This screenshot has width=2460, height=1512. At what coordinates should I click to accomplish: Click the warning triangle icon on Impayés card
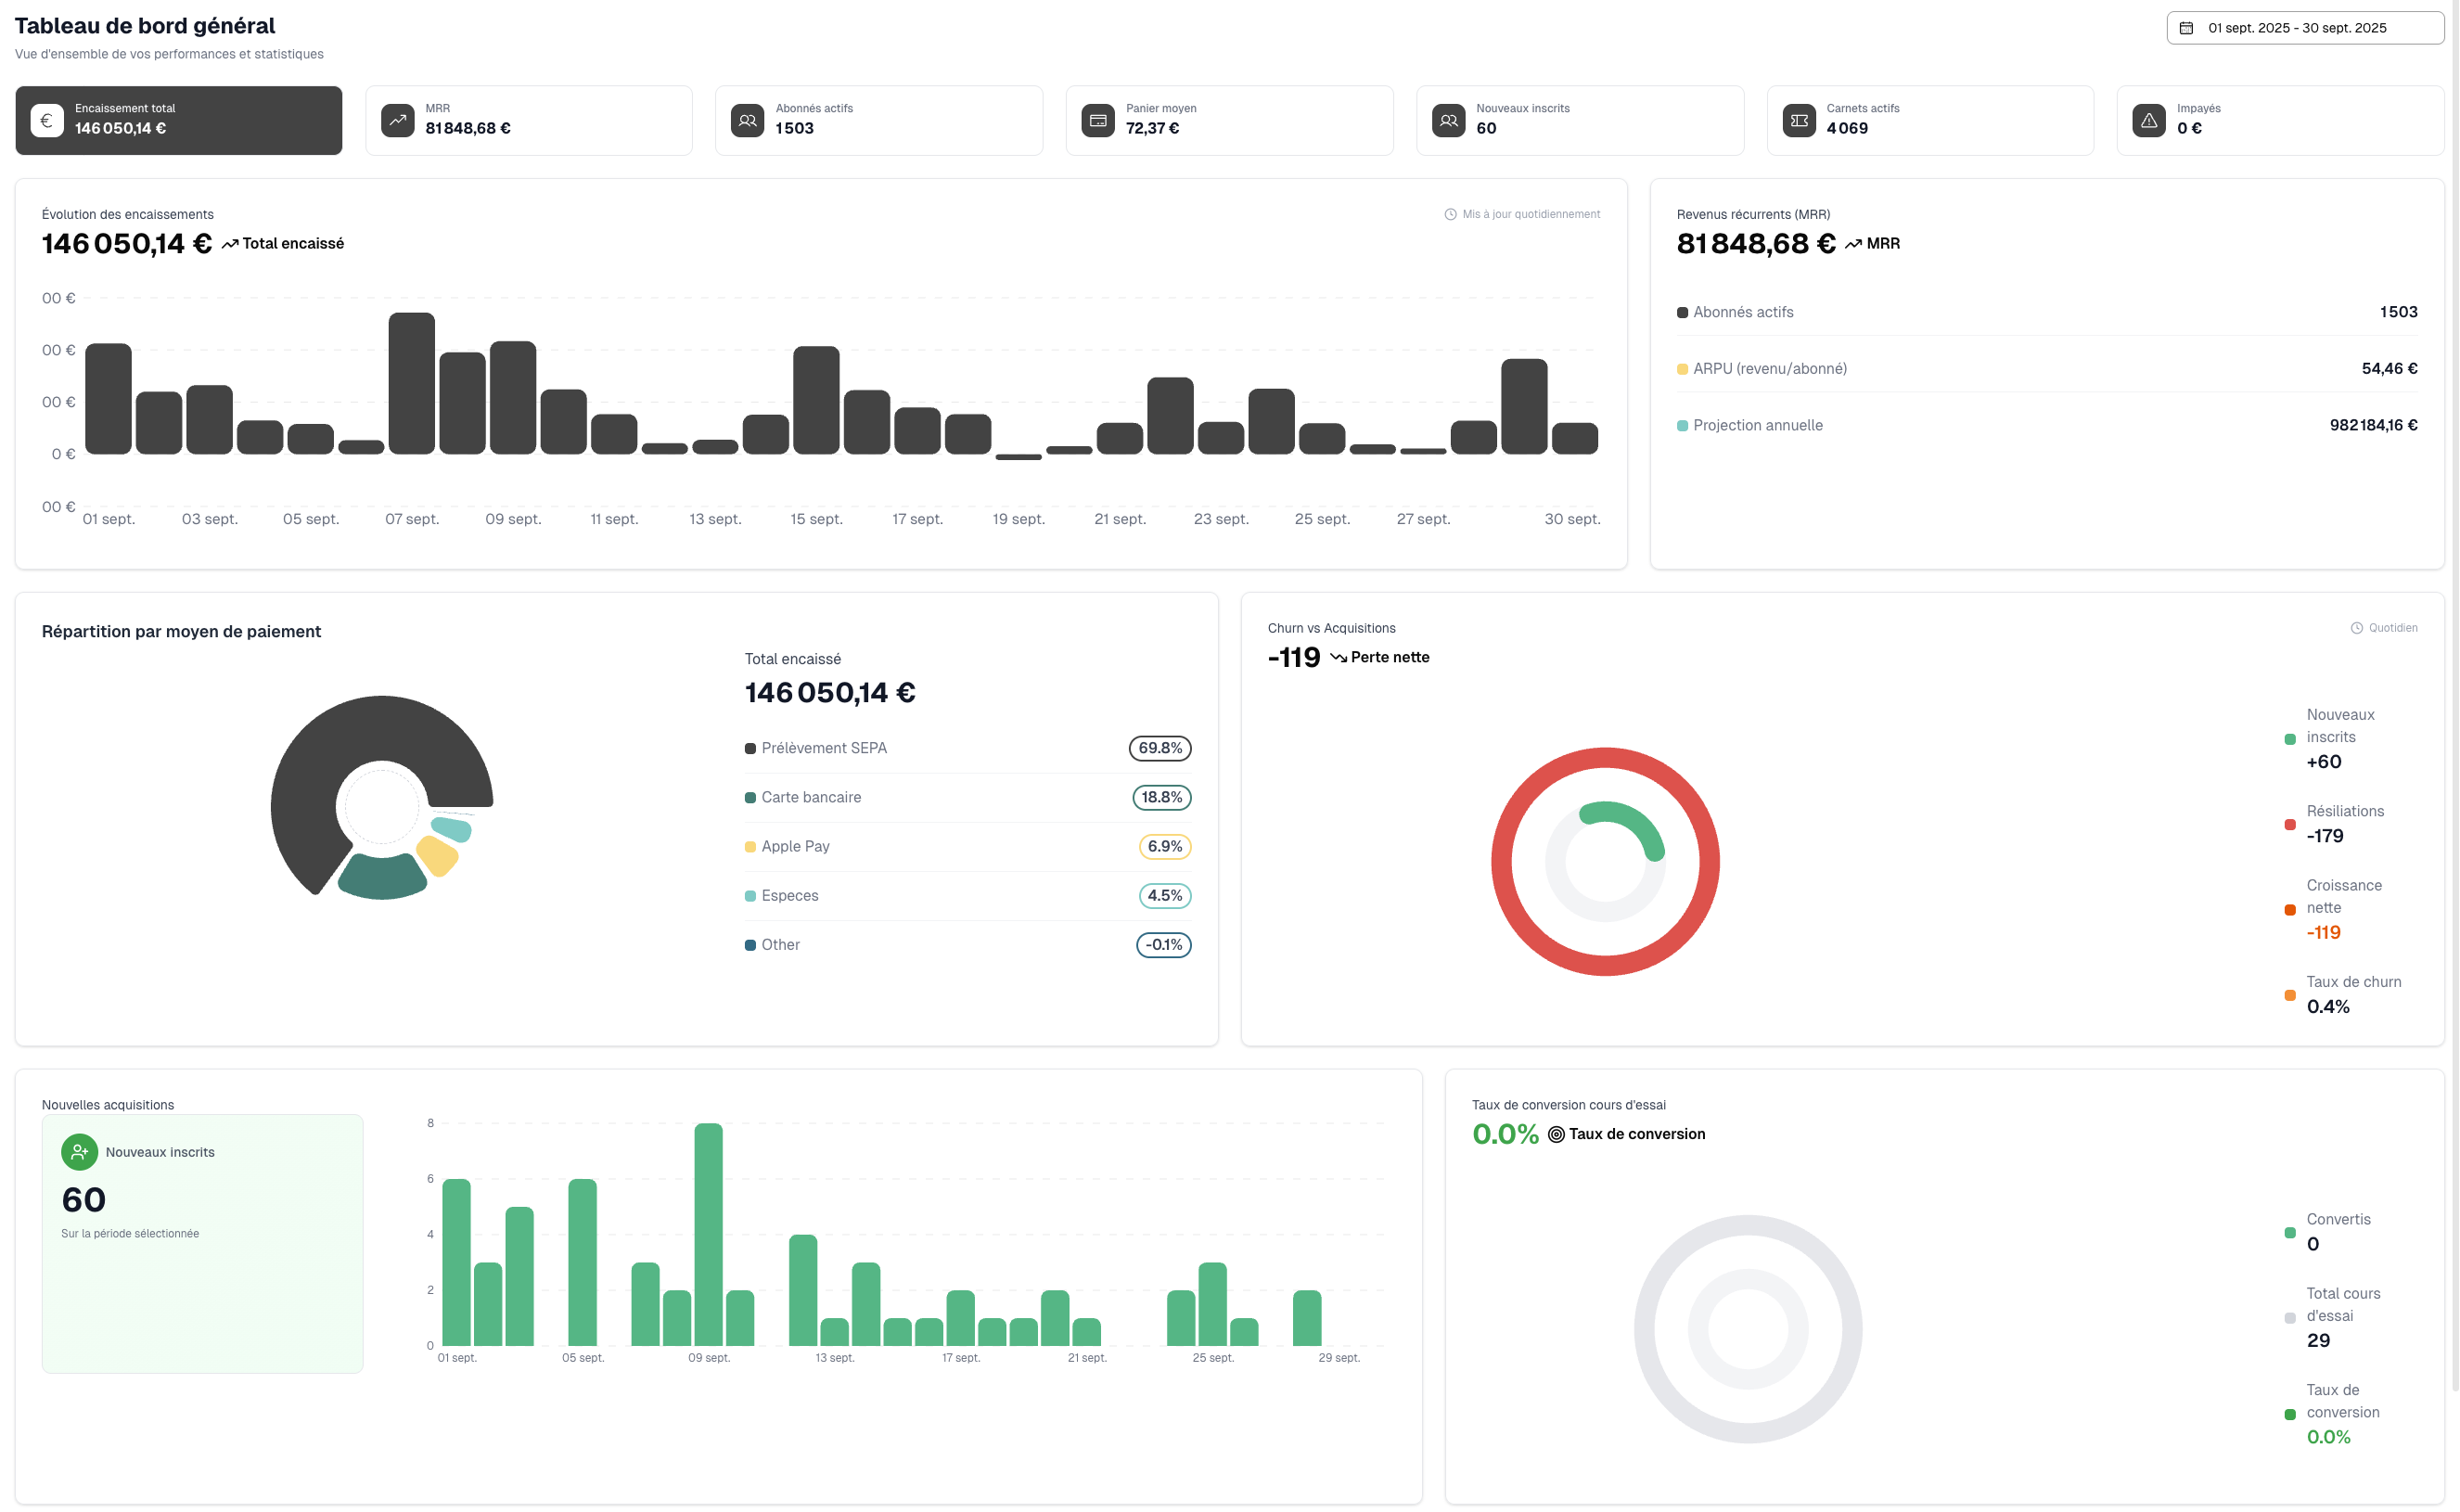click(x=2149, y=120)
